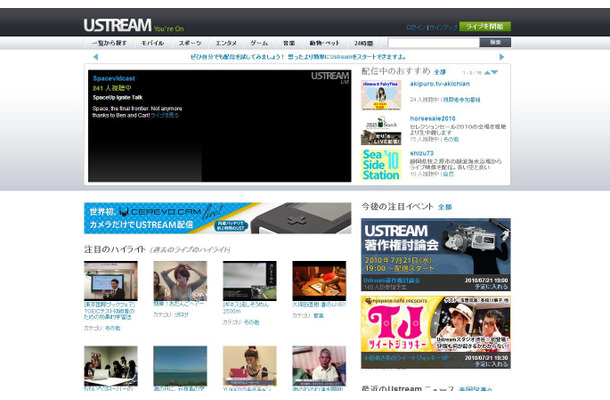Open the older man video thumbnail
The height and width of the screenshot is (400, 610).
(319, 366)
